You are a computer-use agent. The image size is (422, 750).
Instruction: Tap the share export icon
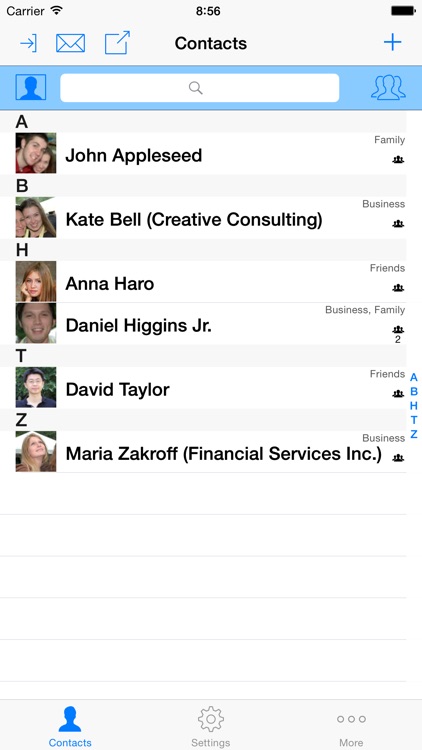point(117,43)
